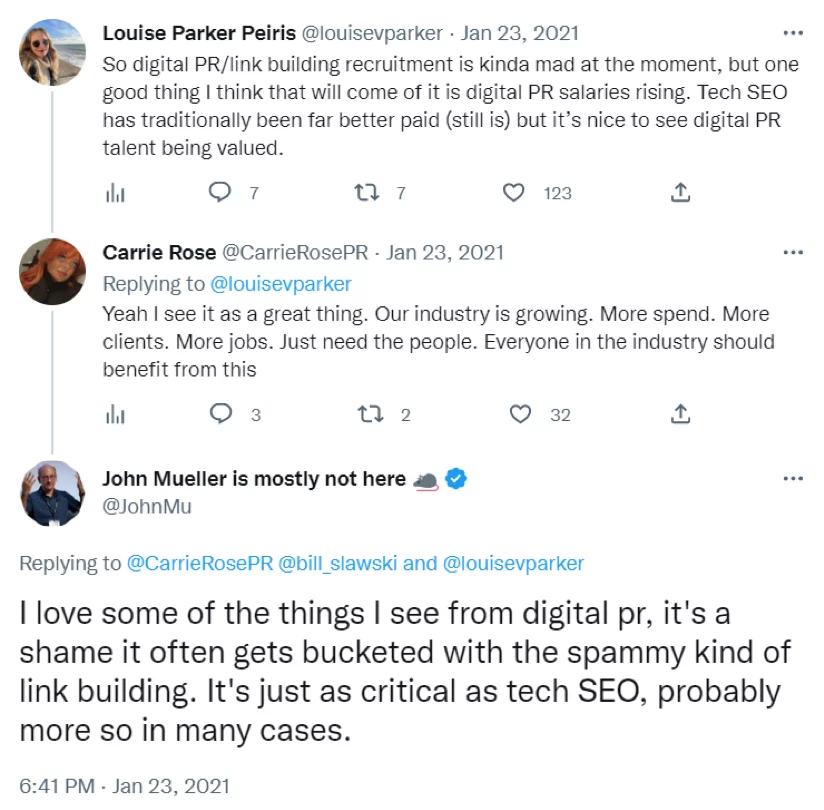824x810 pixels.
Task: Click John Mueller's verified badge
Action: [x=457, y=479]
